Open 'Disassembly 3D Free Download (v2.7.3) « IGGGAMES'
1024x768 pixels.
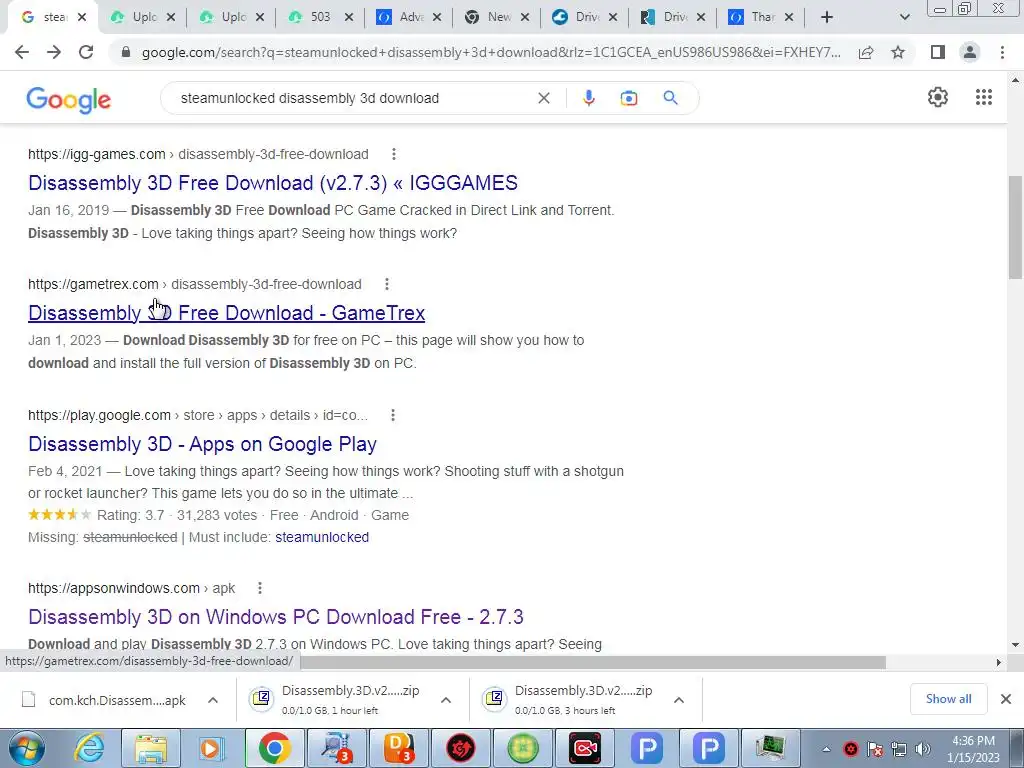(x=273, y=183)
